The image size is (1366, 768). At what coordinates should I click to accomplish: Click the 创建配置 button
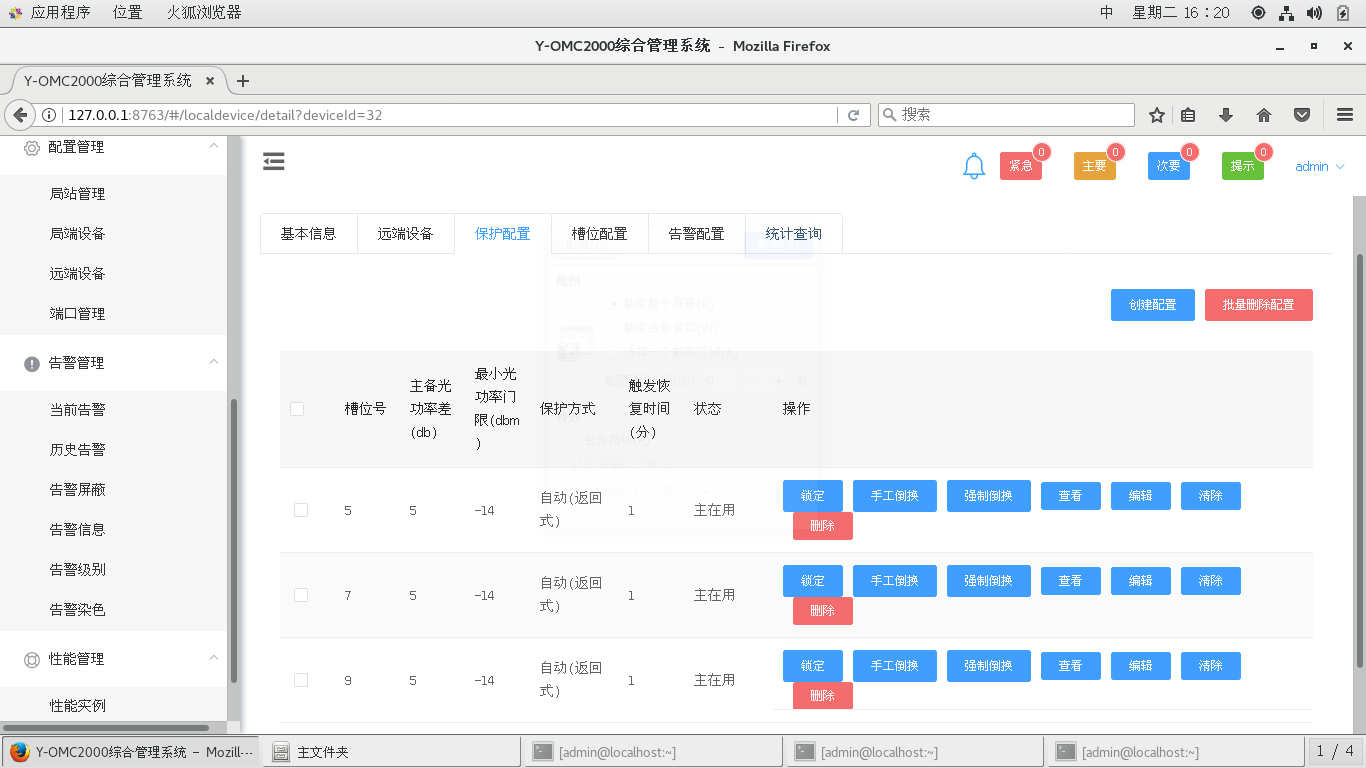(x=1152, y=305)
